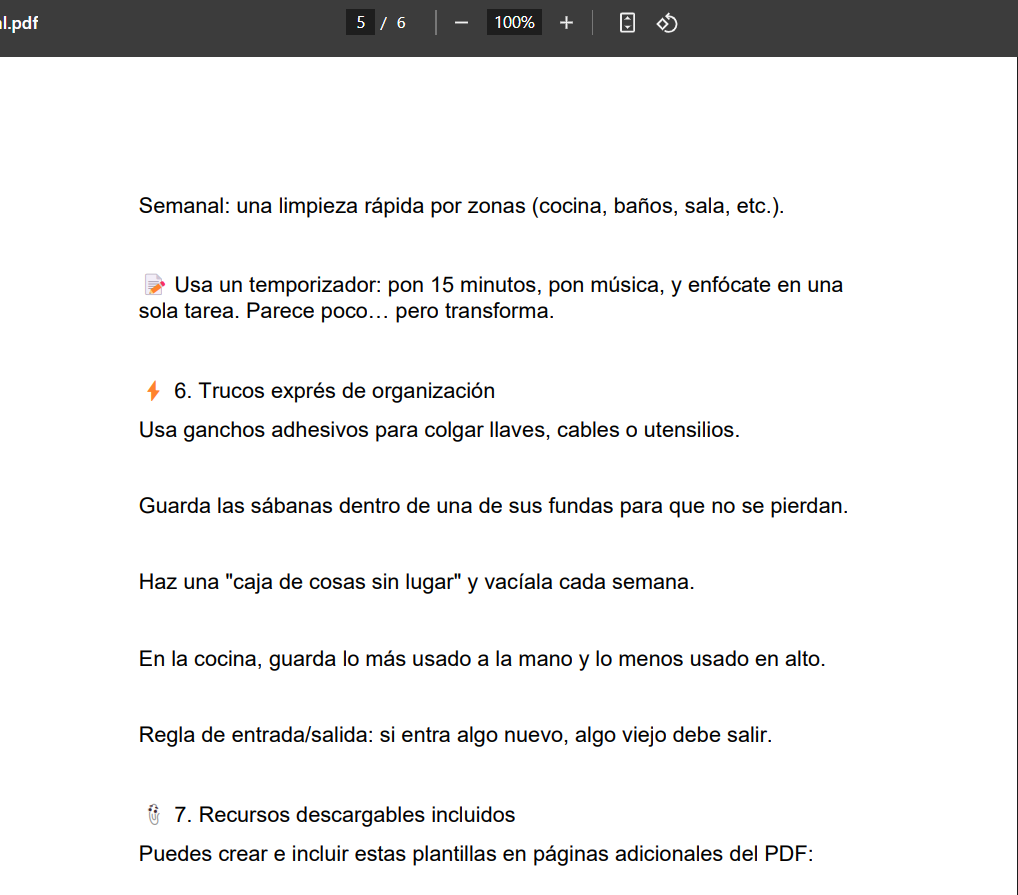
Task: Click the 'caja de cosas sin lugar' sentence
Action: tap(416, 582)
